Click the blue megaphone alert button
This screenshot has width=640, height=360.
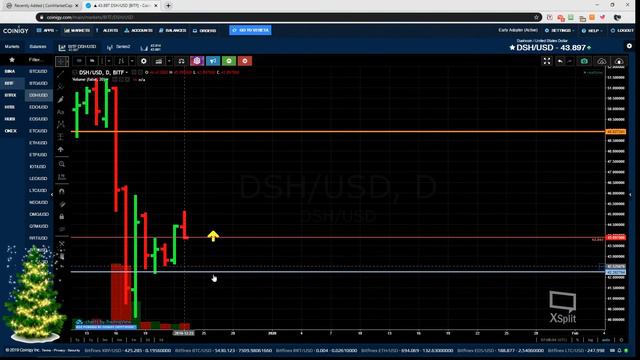[213, 61]
